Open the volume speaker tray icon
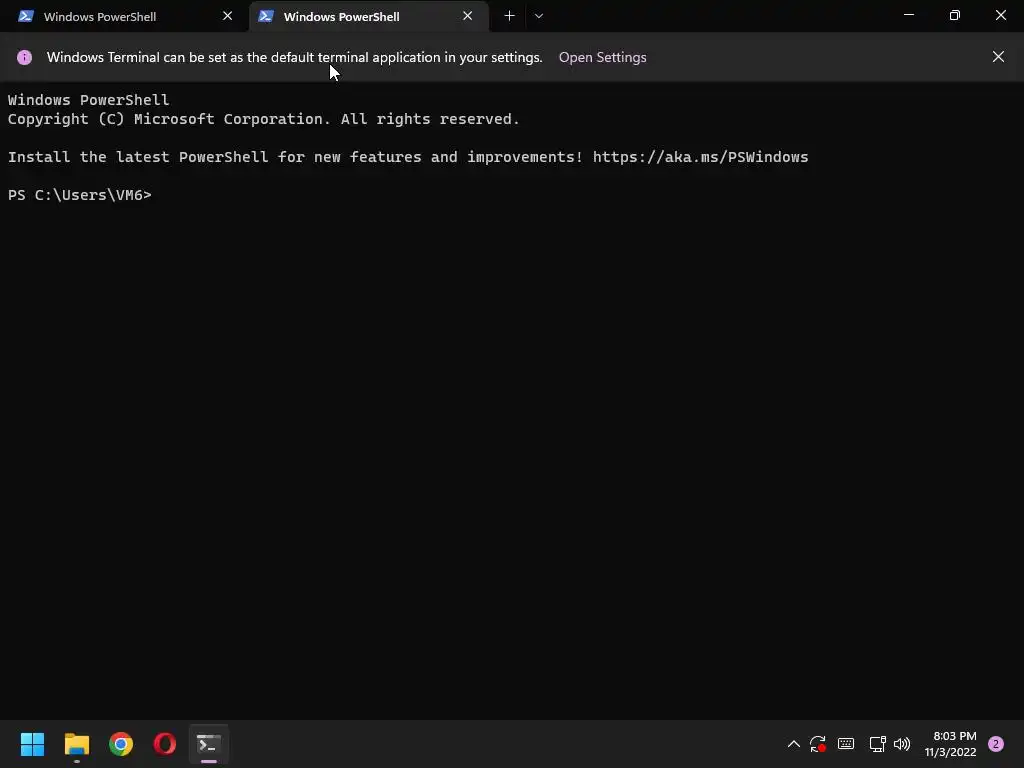The height and width of the screenshot is (768, 1024). pyautogui.click(x=902, y=744)
